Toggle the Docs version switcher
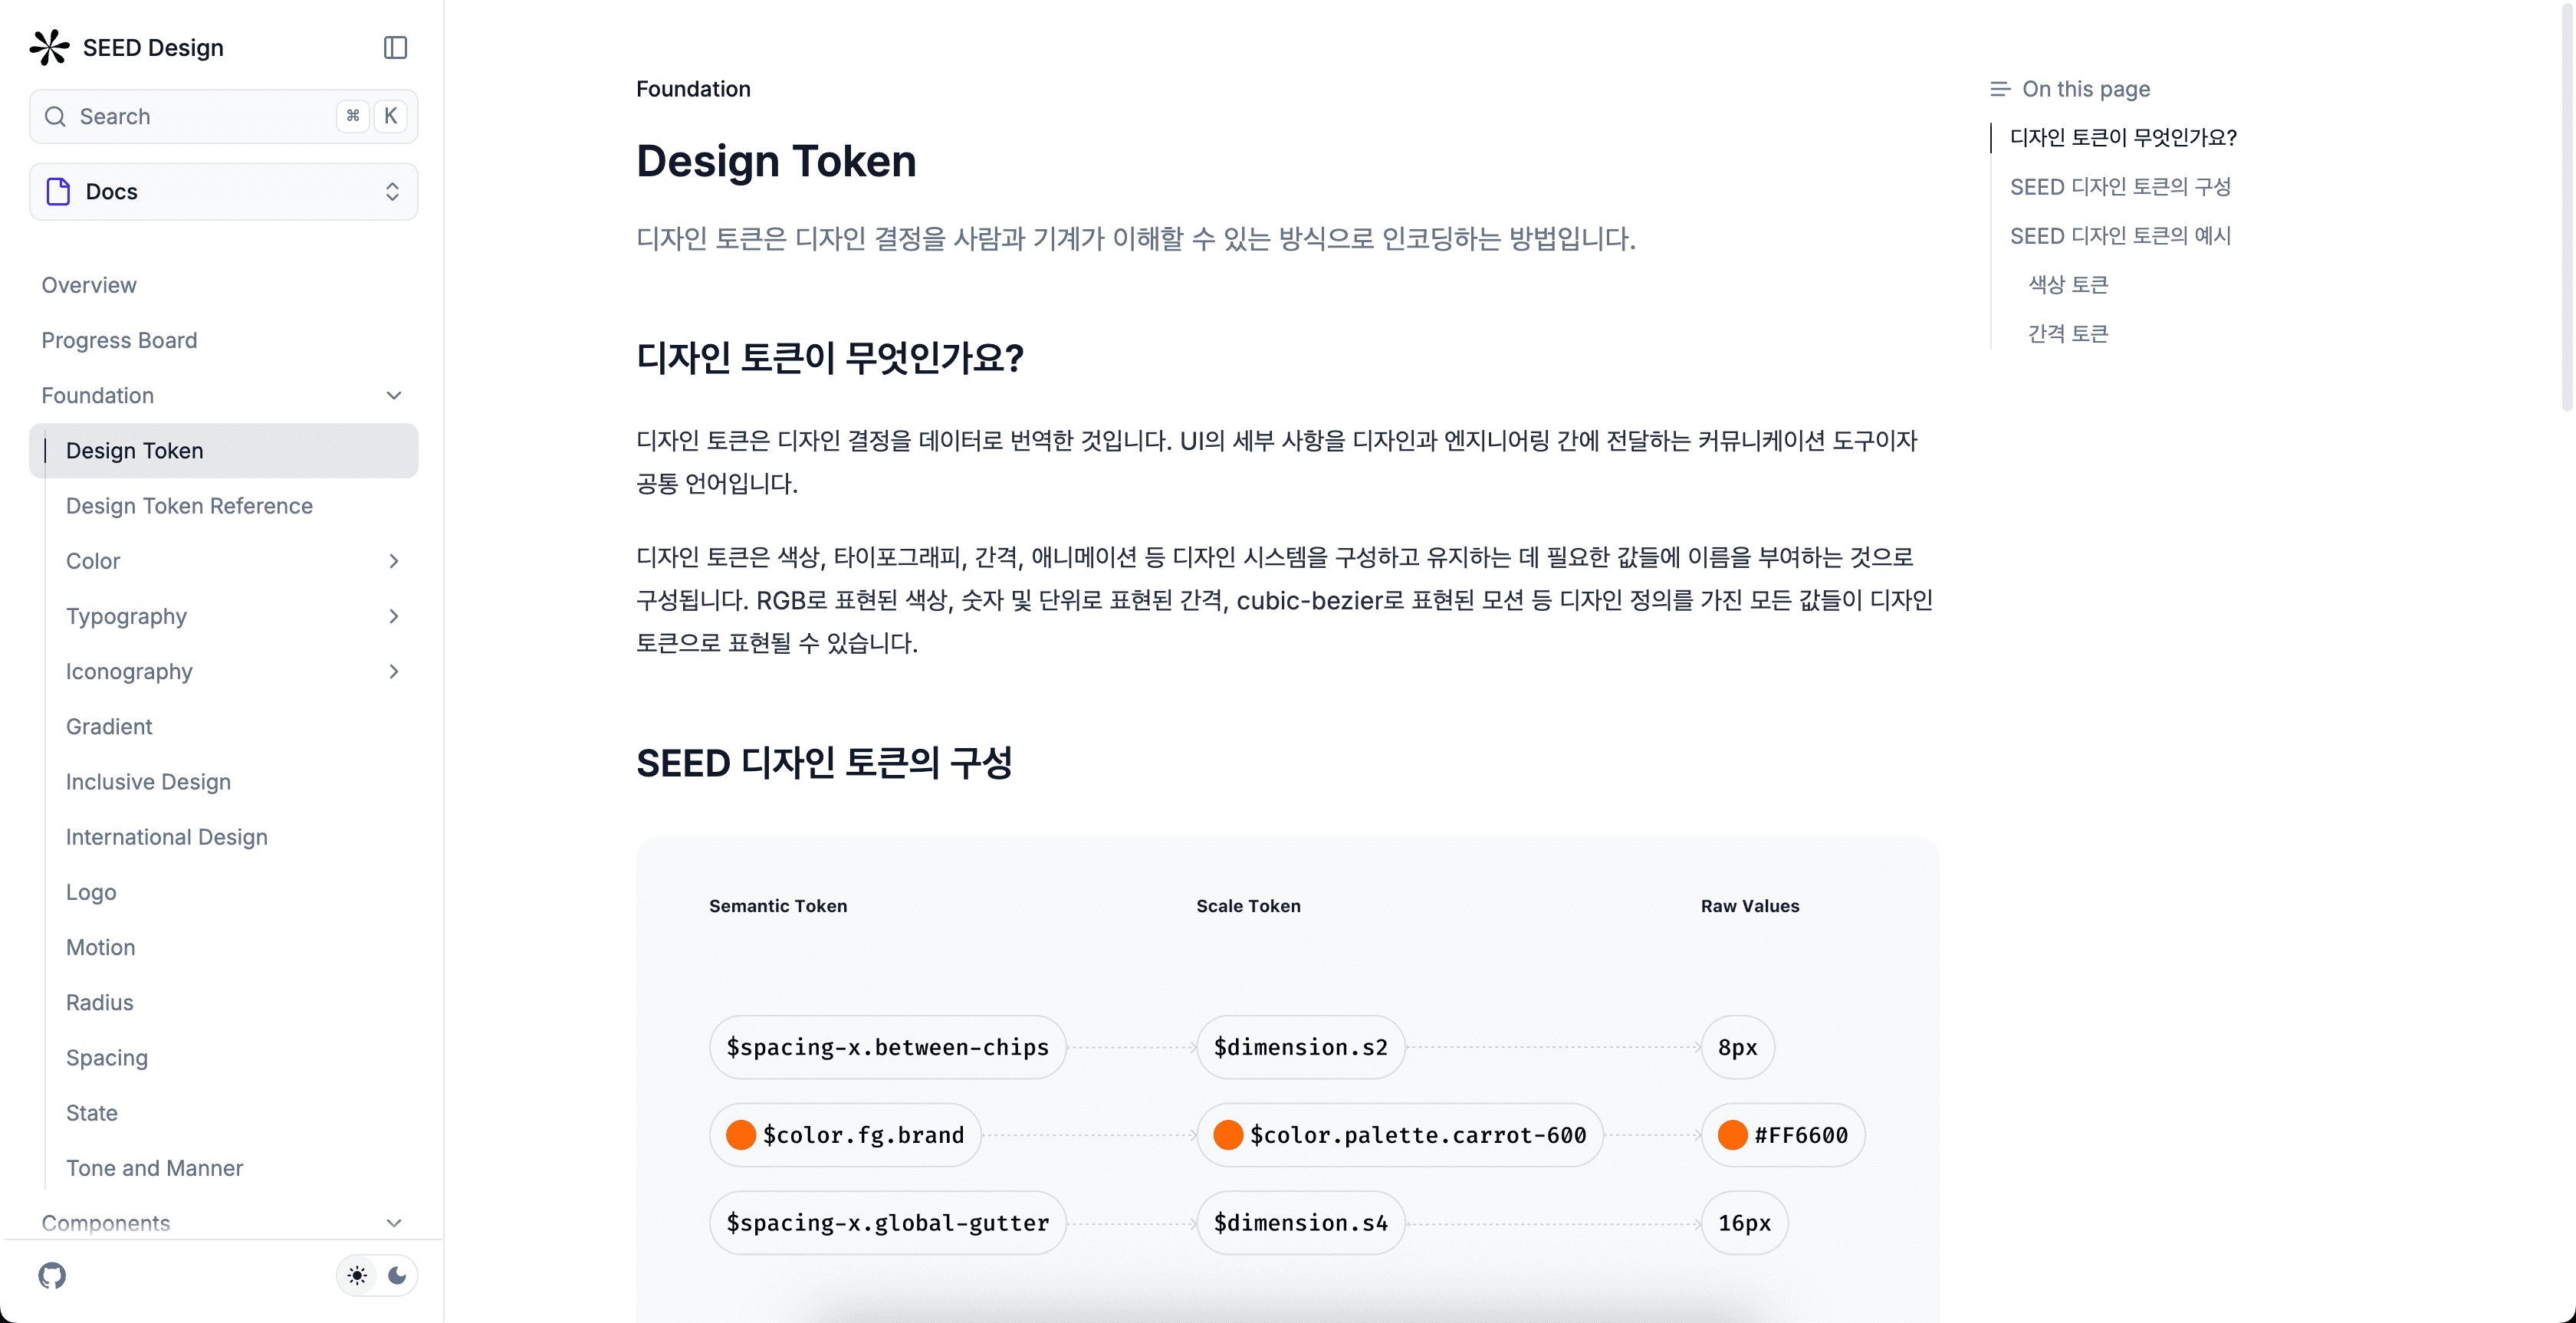This screenshot has width=2576, height=1323. point(392,191)
